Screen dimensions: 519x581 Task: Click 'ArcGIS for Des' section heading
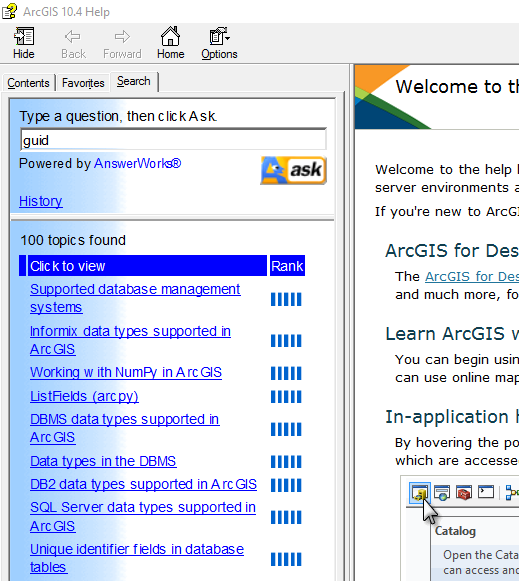point(452,251)
